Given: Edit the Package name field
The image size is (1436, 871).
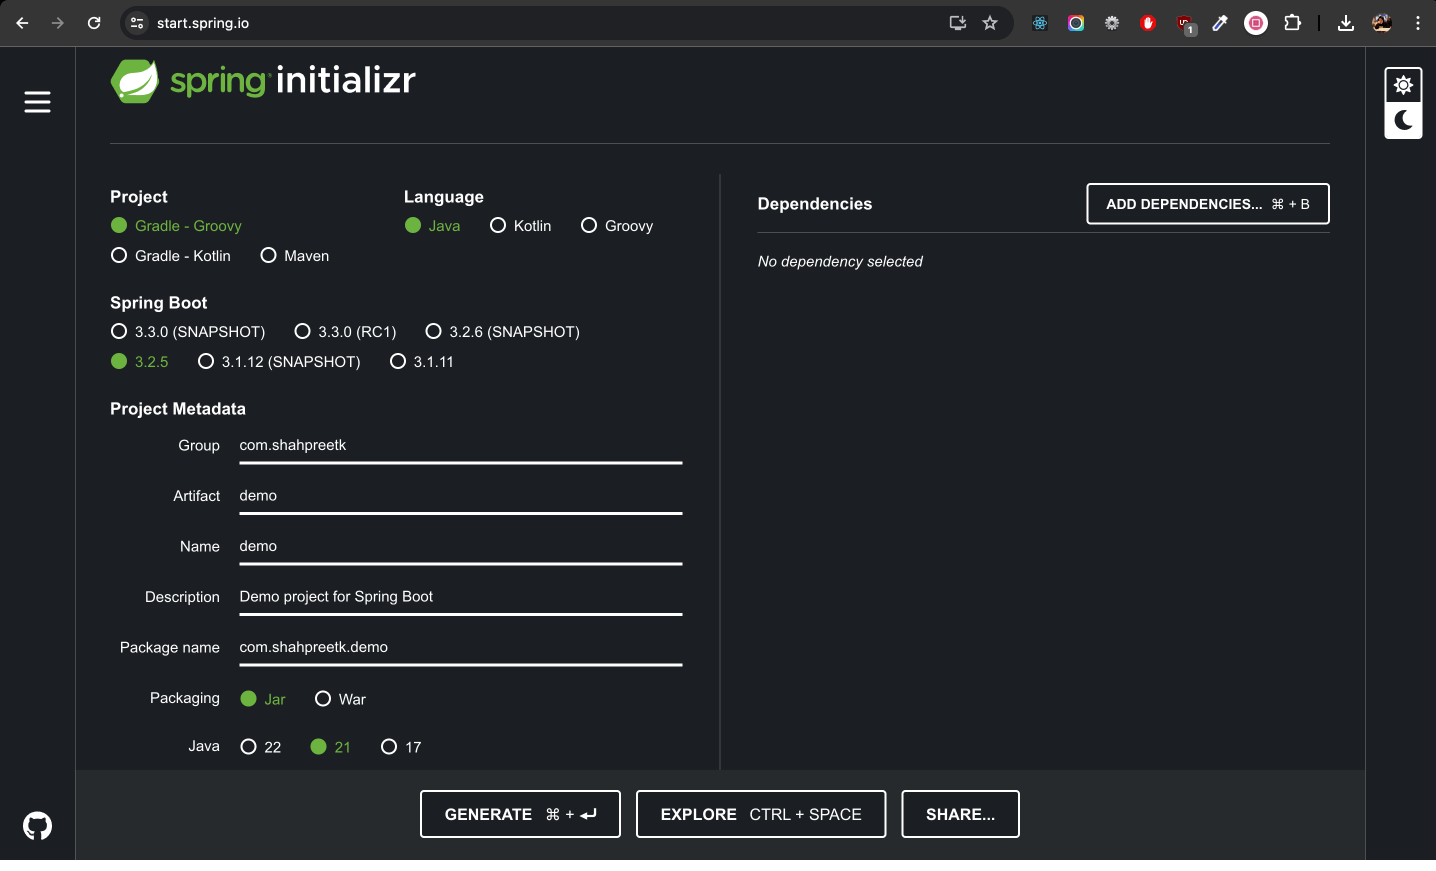Looking at the screenshot, I should [461, 648].
